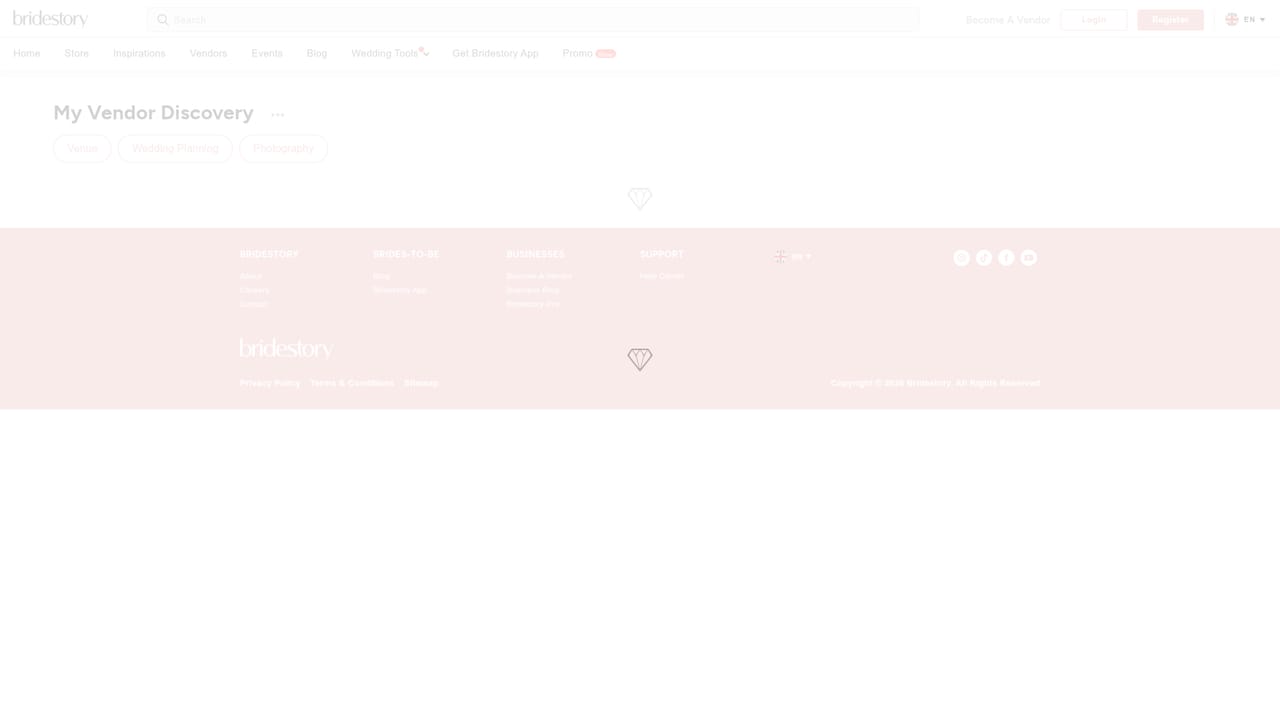Expand the Wedding Tools menu
1280x720 pixels.
pyautogui.click(x=390, y=53)
